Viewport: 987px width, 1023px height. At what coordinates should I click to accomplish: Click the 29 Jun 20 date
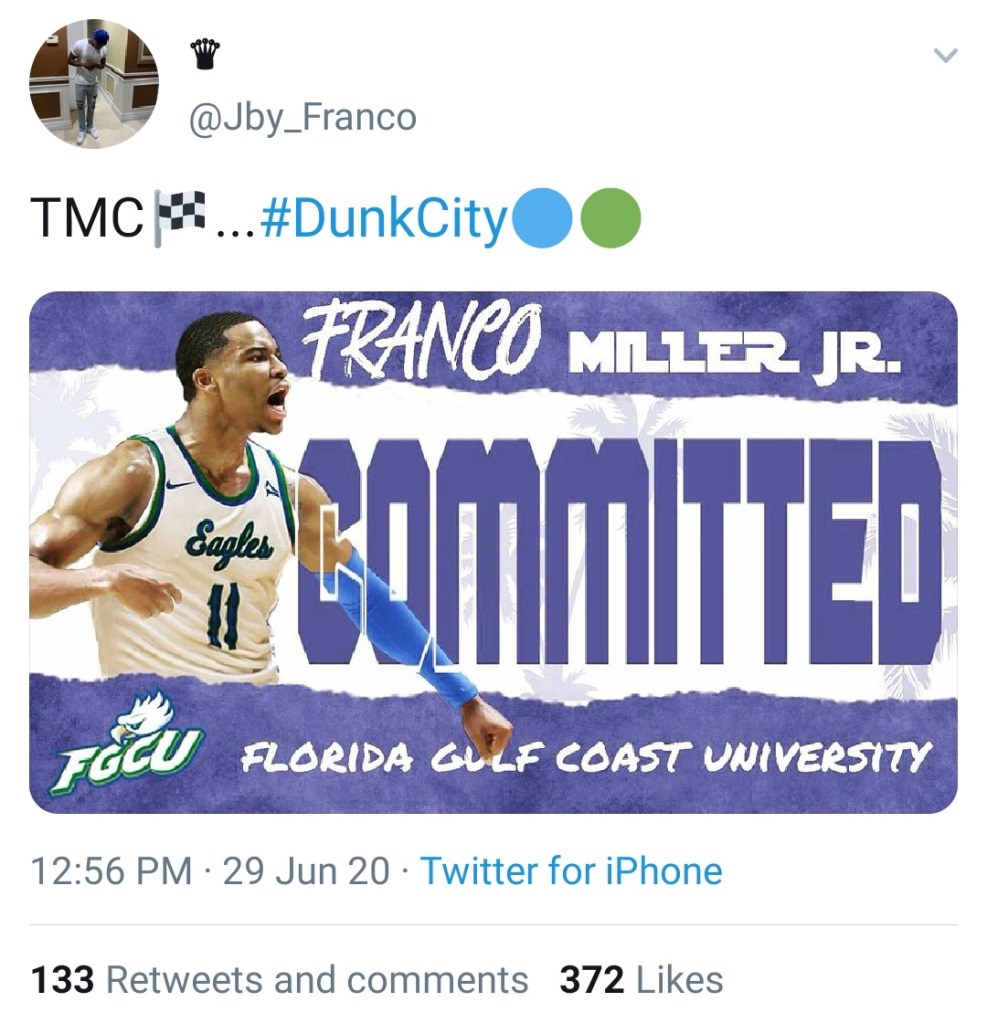click(306, 870)
